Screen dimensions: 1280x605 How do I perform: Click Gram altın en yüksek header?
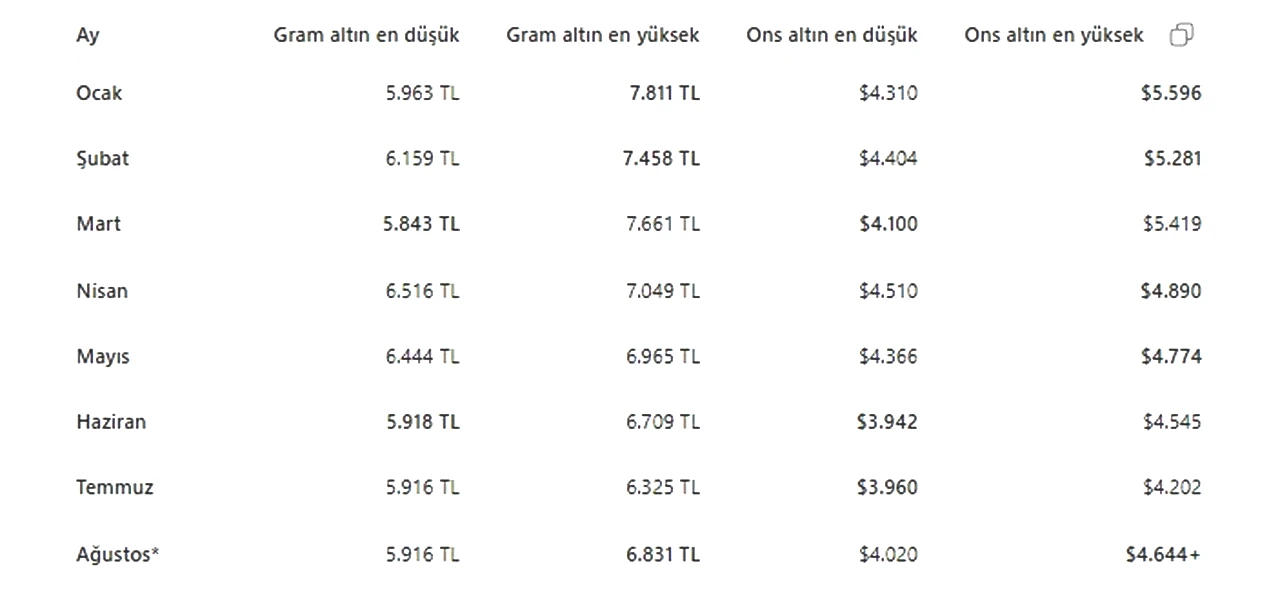click(x=603, y=35)
